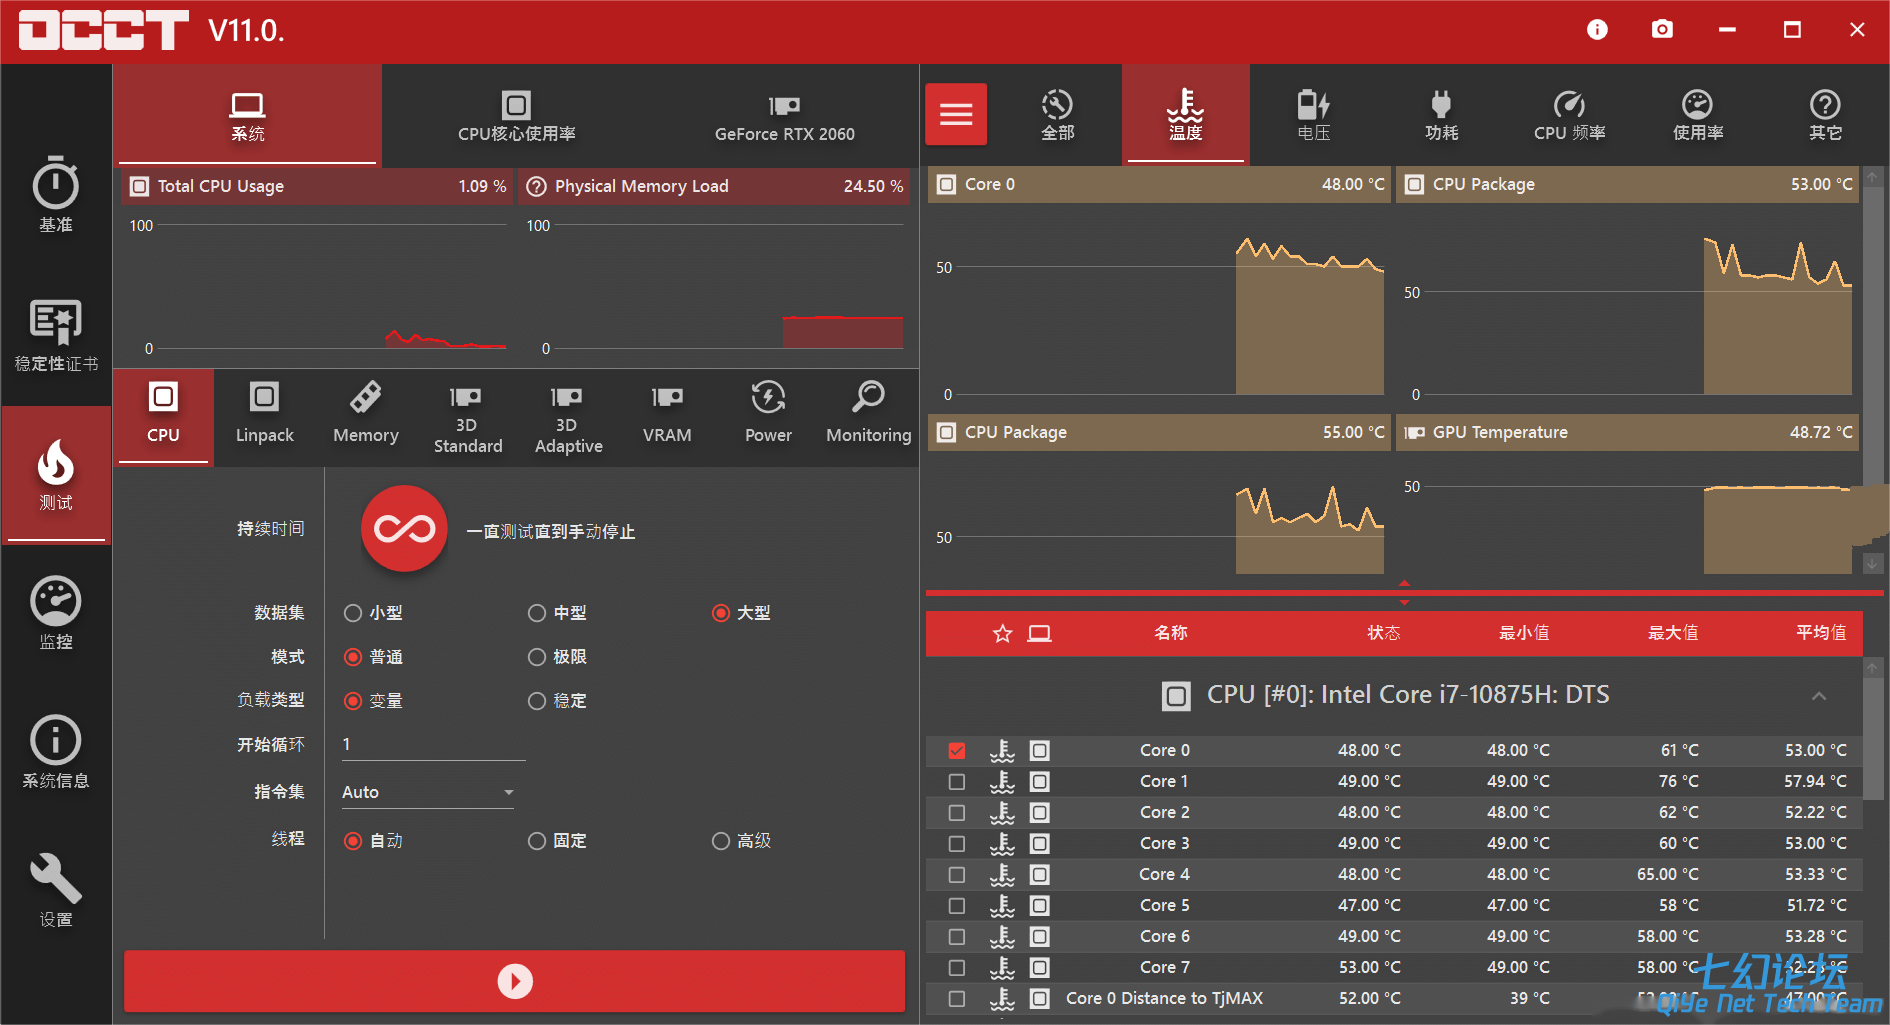Open 设置 wrench settings in sidebar
The image size is (1890, 1025).
tap(56, 890)
